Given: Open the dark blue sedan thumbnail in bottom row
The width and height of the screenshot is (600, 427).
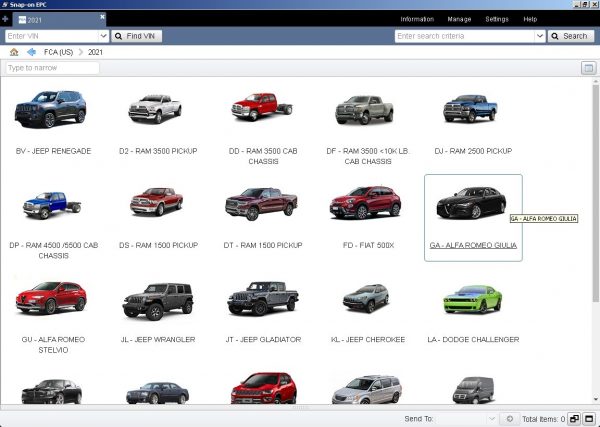Looking at the screenshot, I should 157,393.
